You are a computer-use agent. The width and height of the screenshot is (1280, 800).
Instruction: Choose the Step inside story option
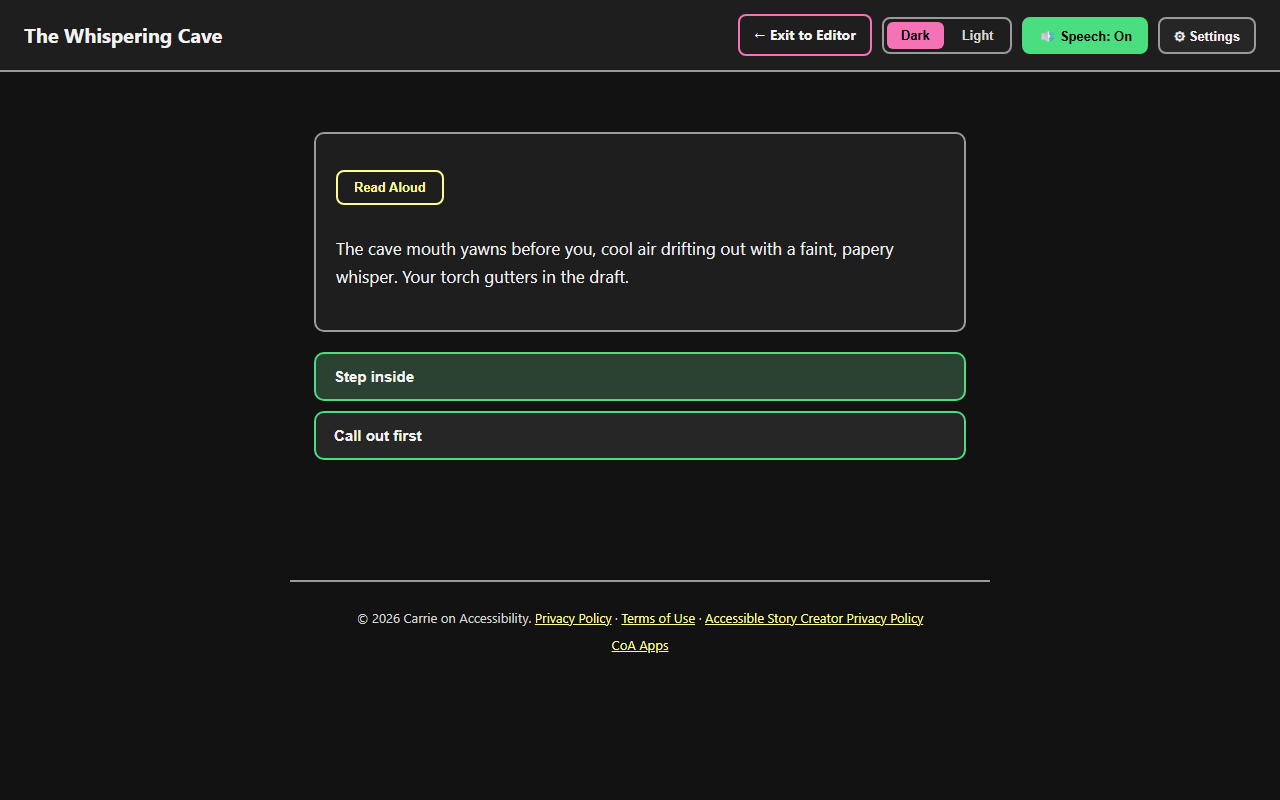(x=640, y=376)
